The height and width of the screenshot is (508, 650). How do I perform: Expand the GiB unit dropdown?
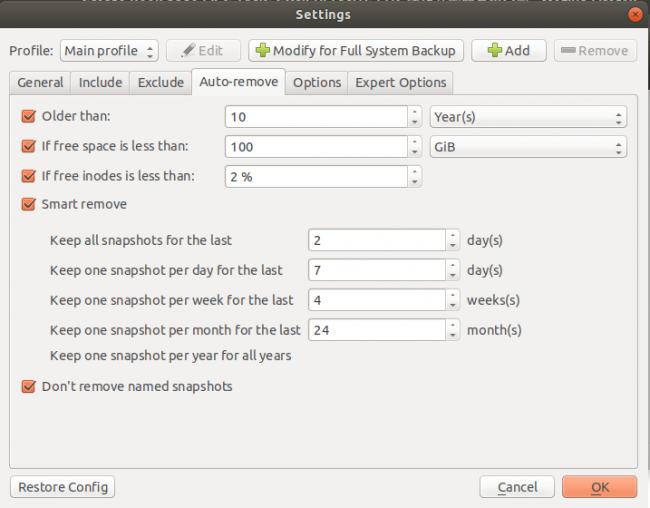[528, 147]
